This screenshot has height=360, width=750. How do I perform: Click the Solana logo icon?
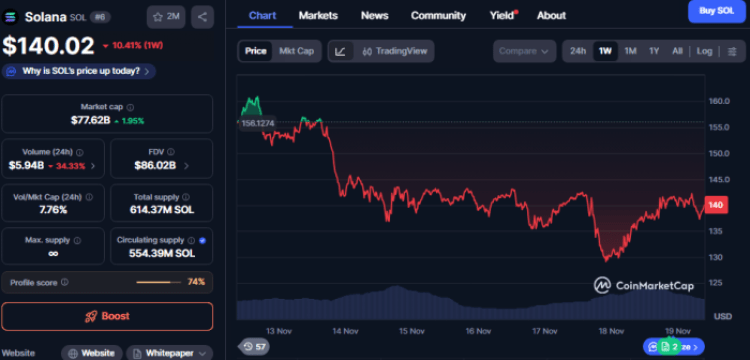pos(10,17)
